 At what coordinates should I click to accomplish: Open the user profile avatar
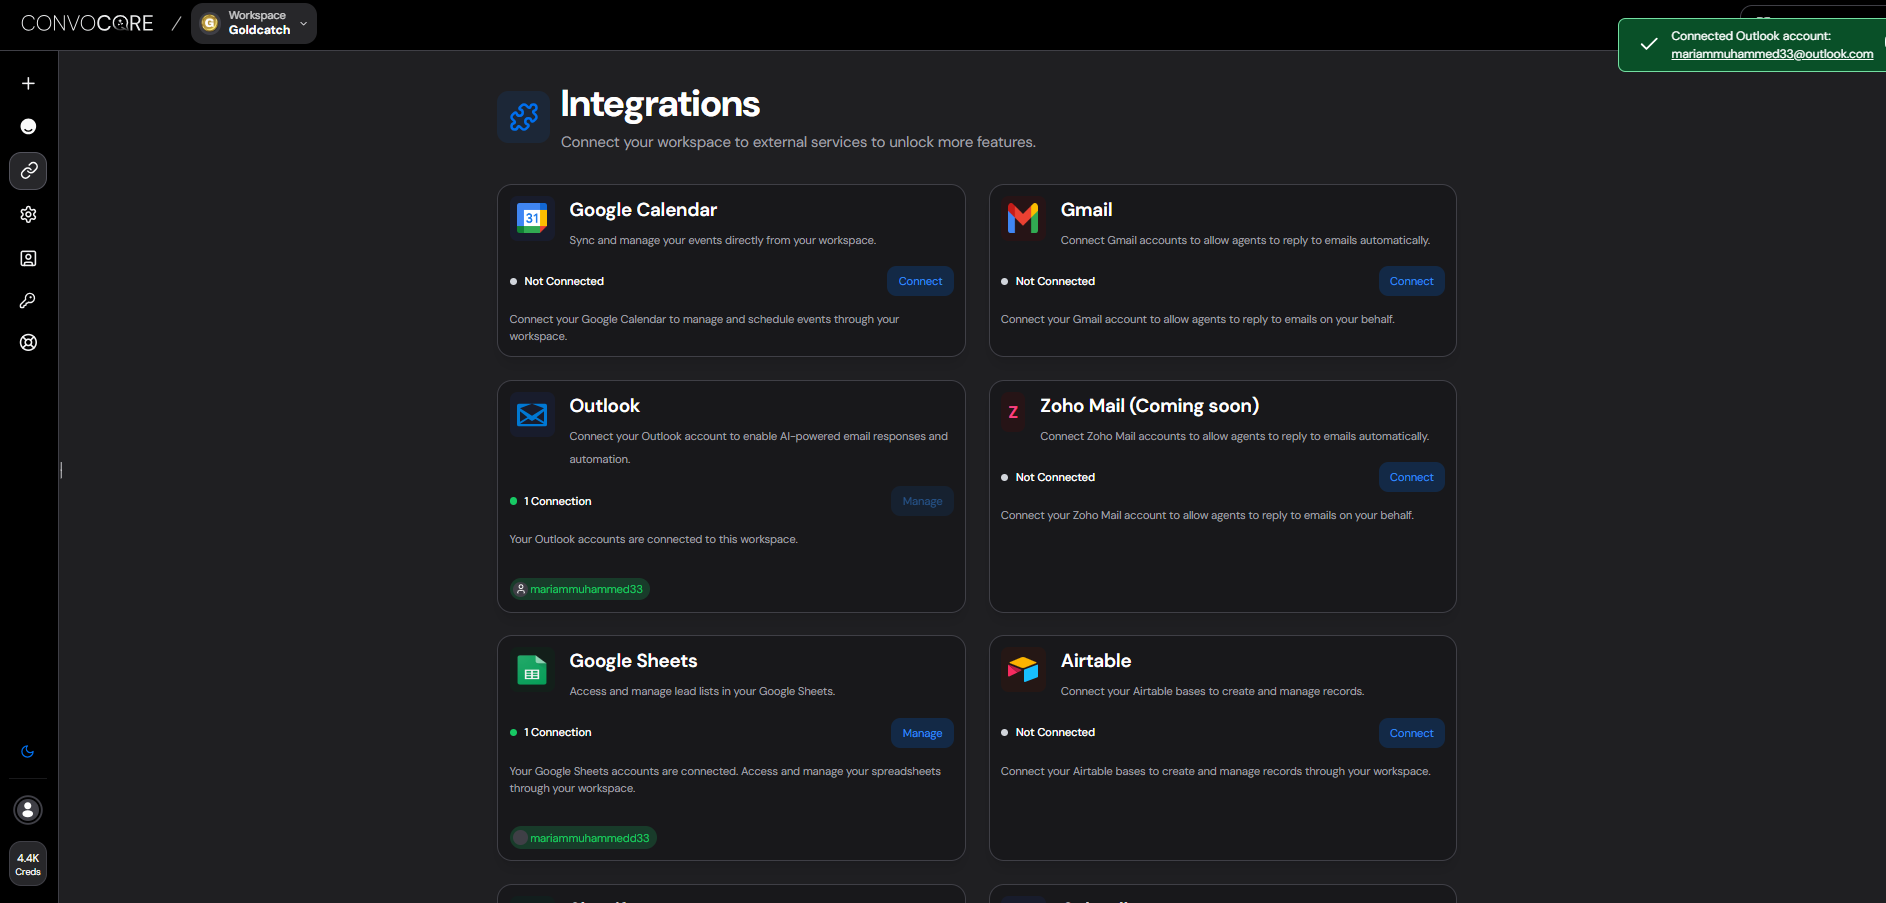click(x=28, y=810)
